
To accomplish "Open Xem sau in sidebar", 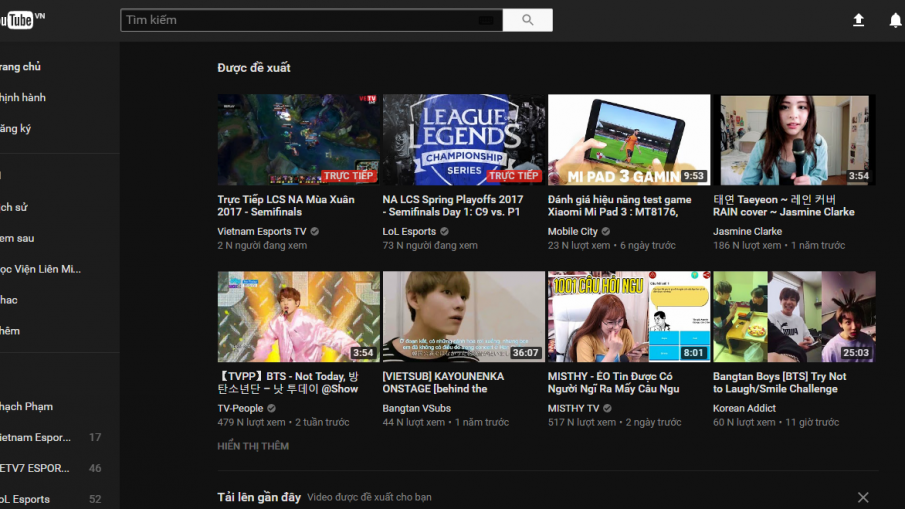I will click(x=17, y=238).
